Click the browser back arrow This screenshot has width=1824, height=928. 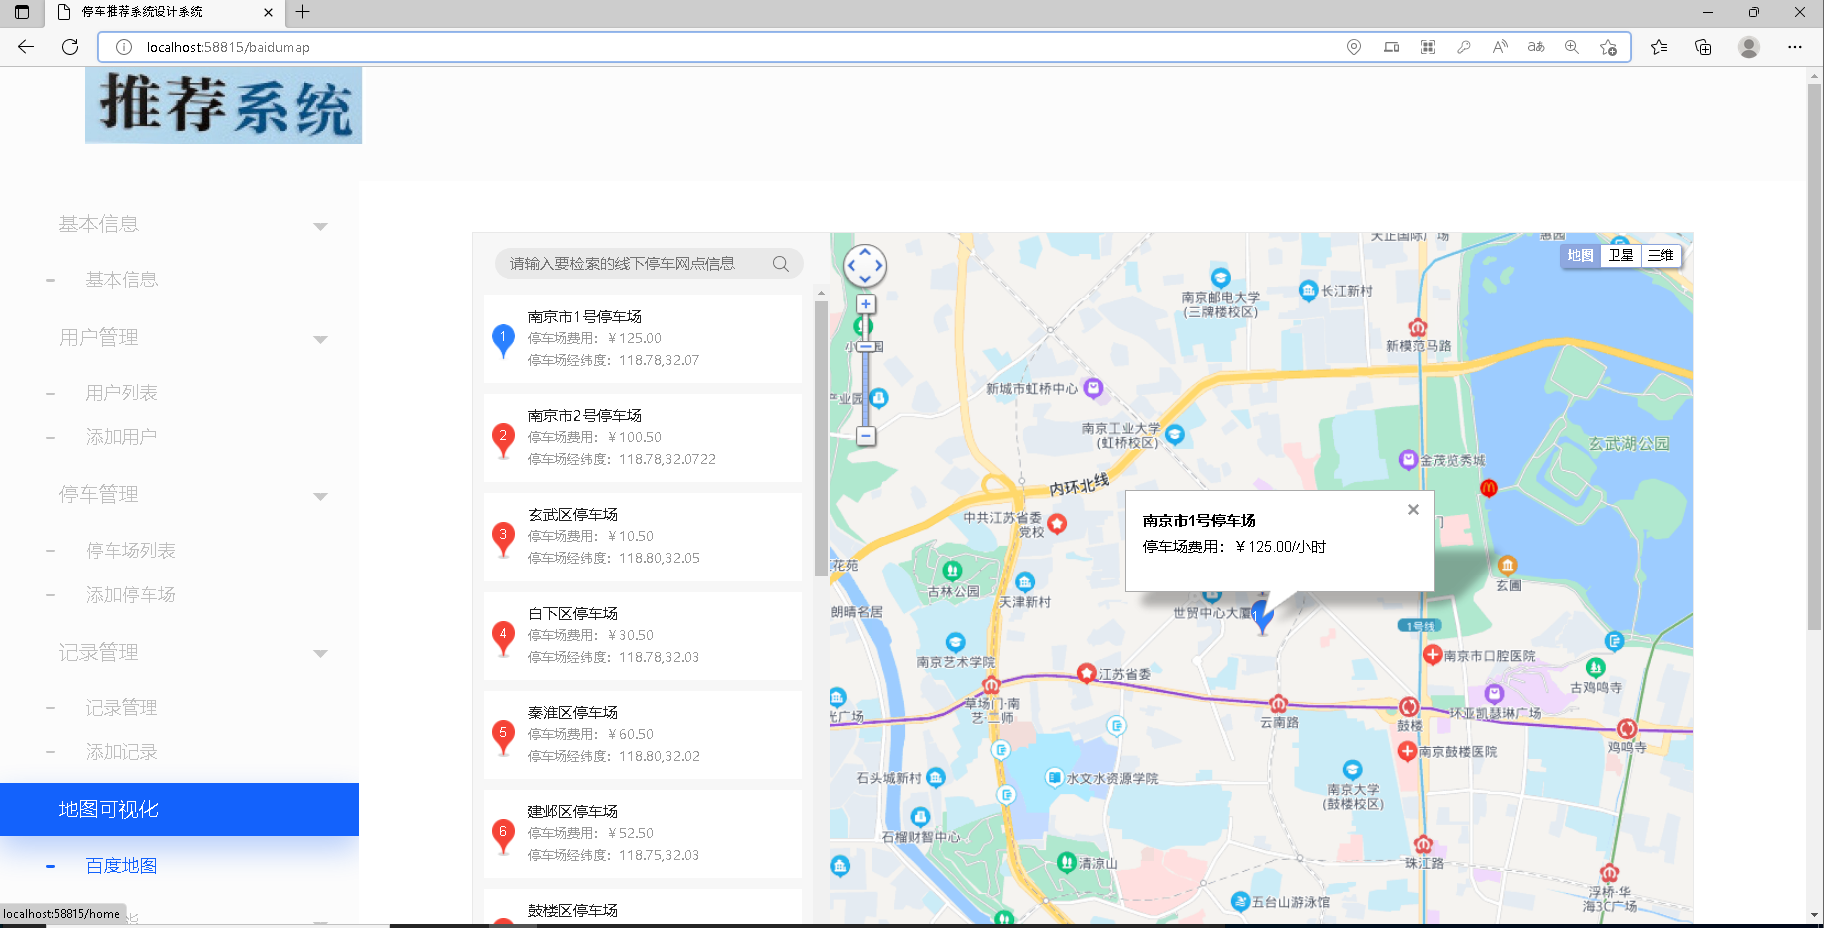[x=26, y=47]
